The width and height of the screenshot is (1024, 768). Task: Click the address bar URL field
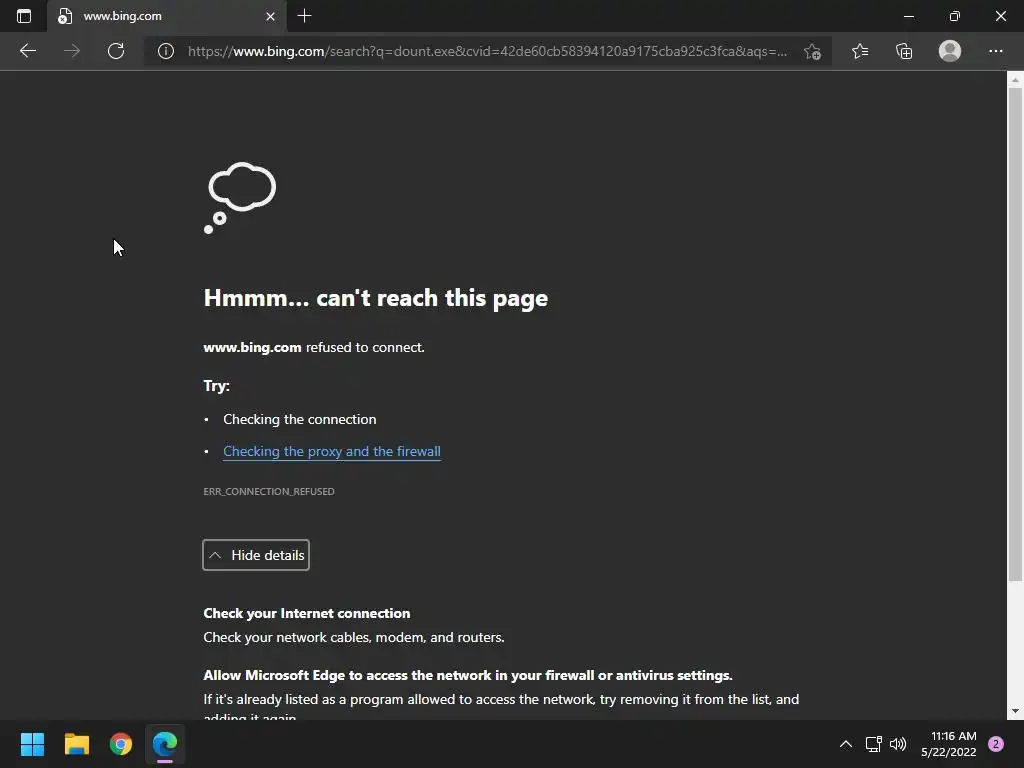pos(487,51)
